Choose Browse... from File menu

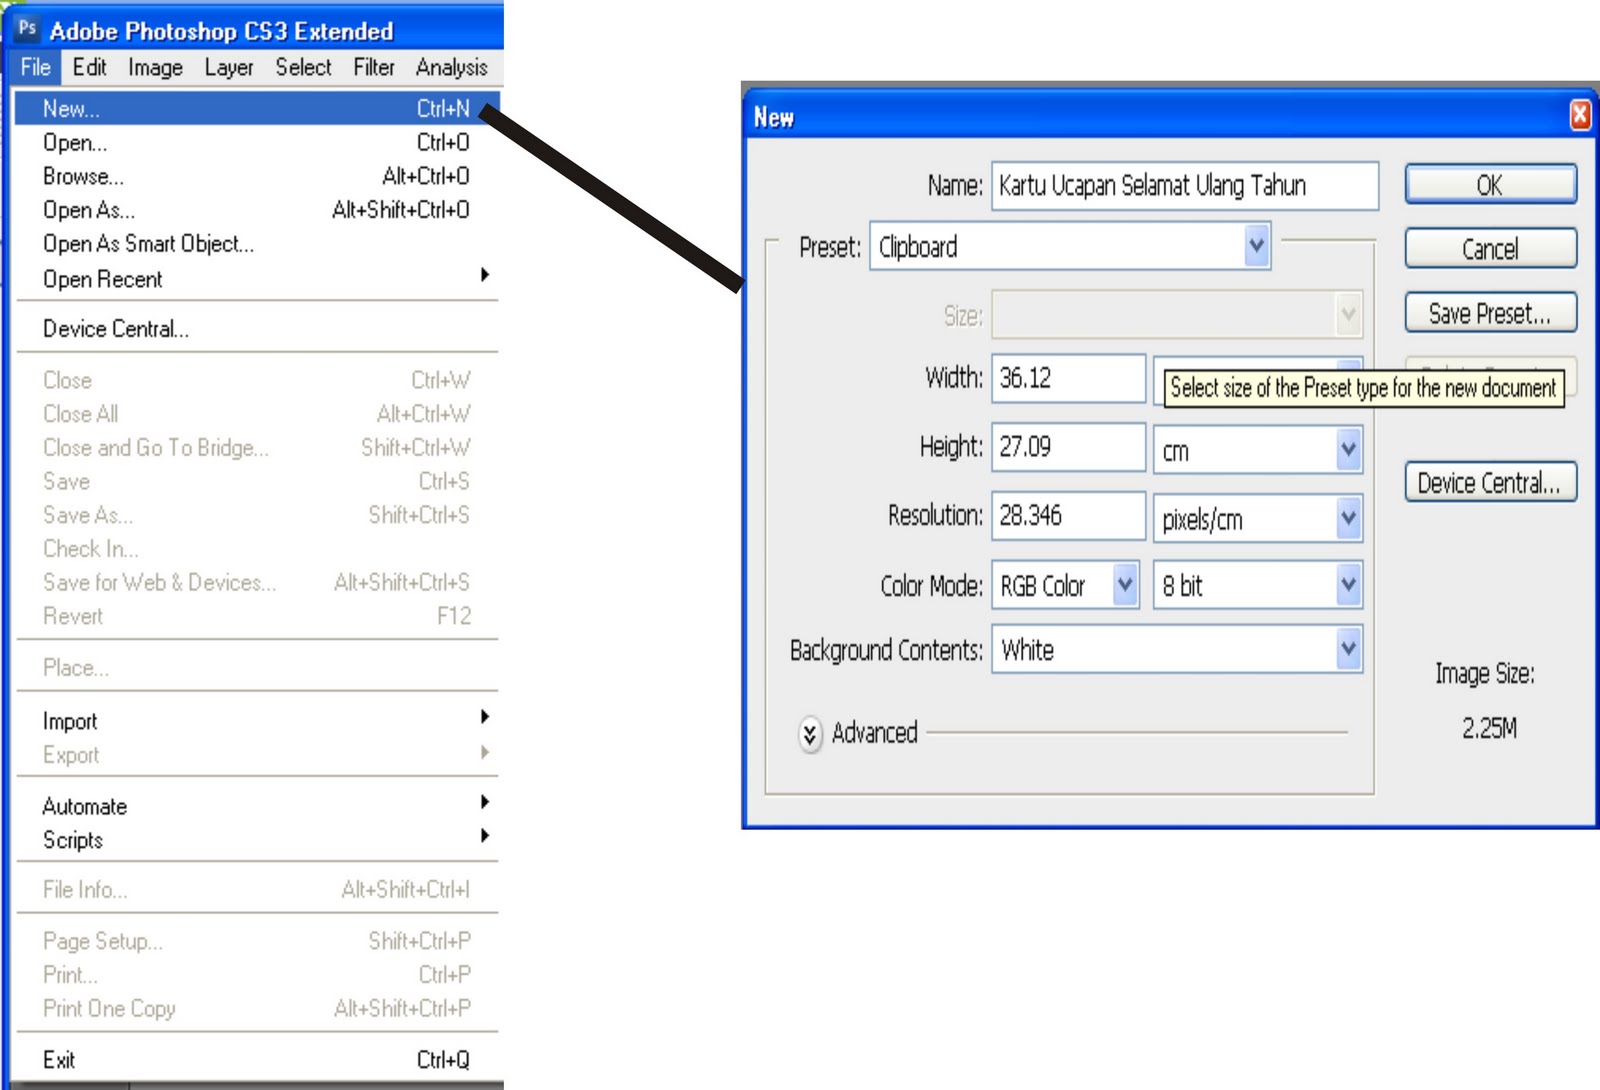[257, 176]
